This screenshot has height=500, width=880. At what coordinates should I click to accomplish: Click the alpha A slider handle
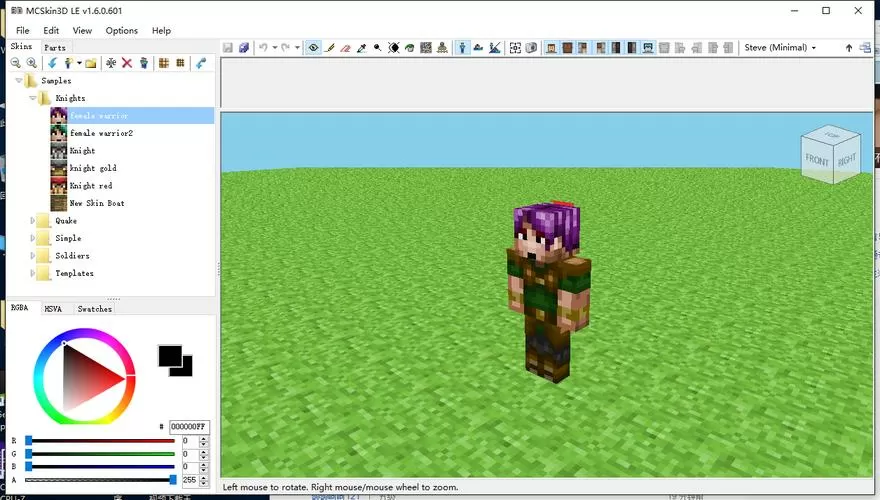coord(173,479)
